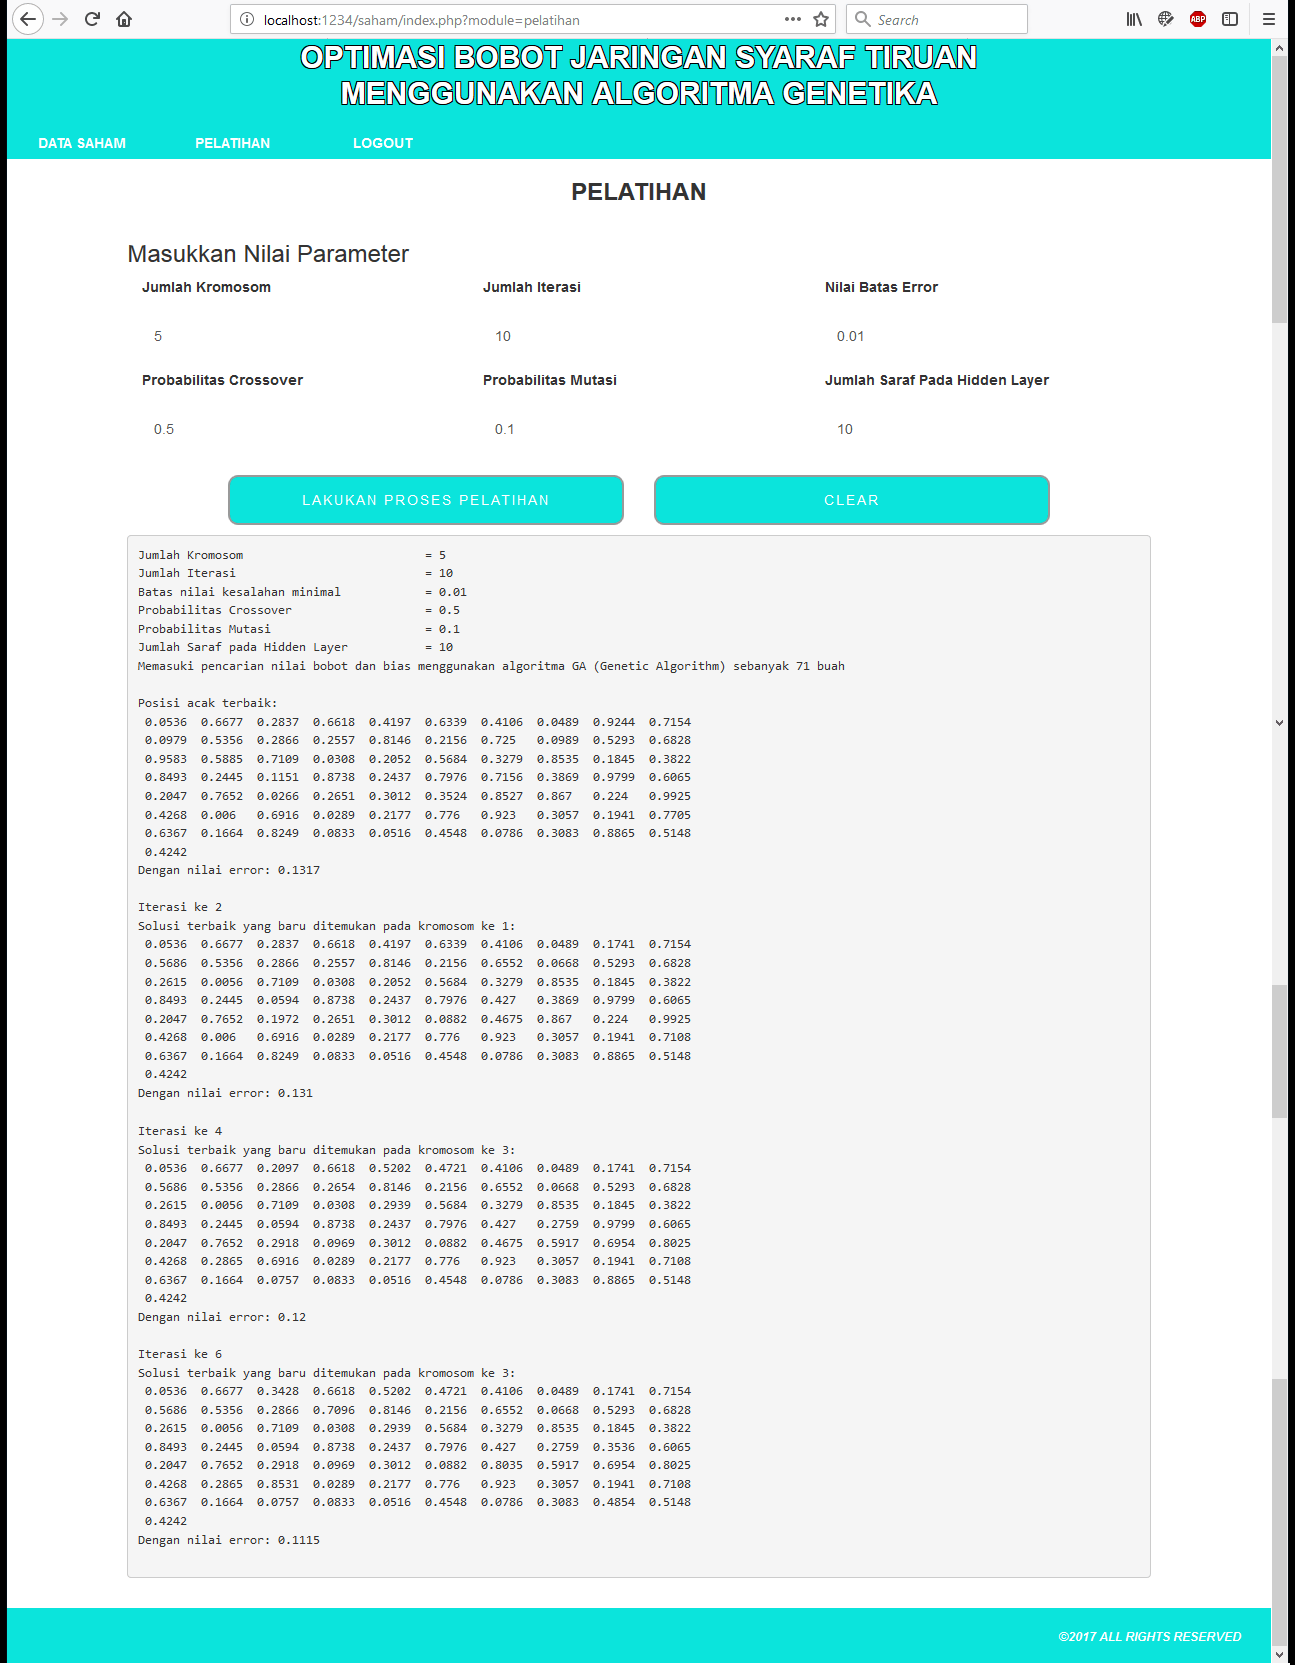Select the Probabilitas Mutasi input box
The height and width of the screenshot is (1665, 1295).
[x=638, y=429]
